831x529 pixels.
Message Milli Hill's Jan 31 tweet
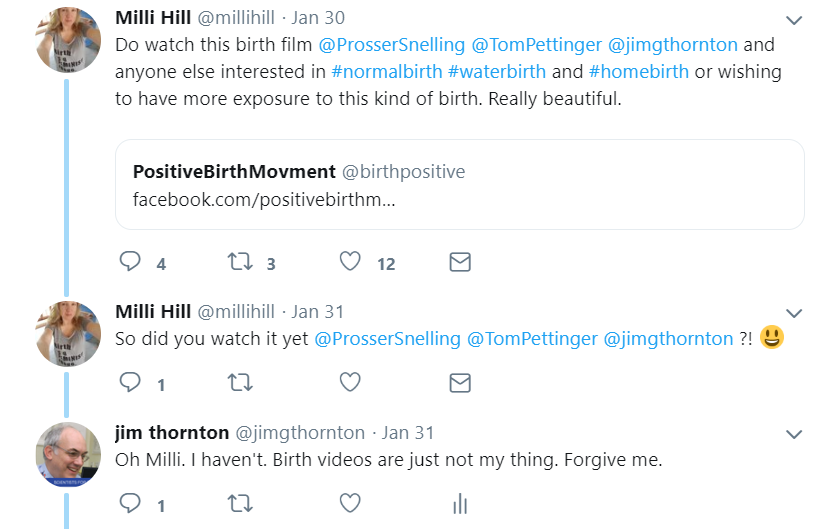459,382
